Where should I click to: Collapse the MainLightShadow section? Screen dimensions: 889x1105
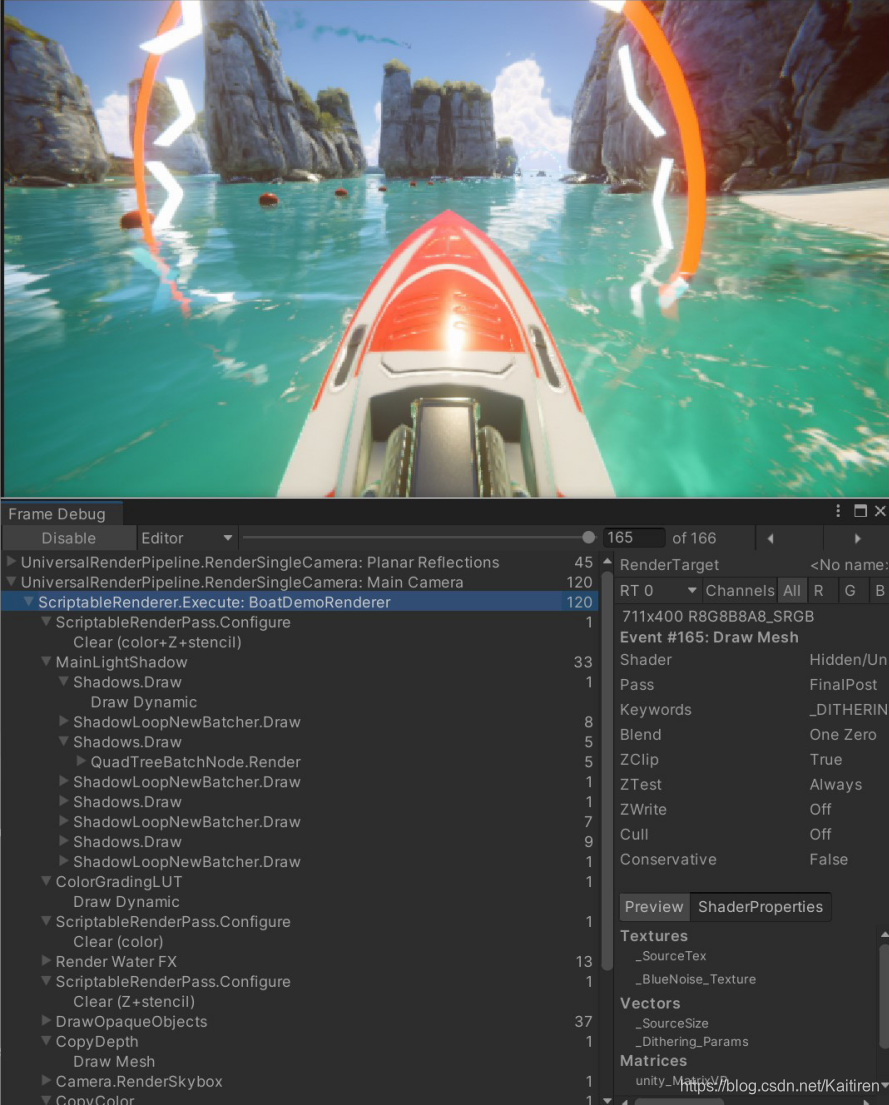[x=44, y=662]
